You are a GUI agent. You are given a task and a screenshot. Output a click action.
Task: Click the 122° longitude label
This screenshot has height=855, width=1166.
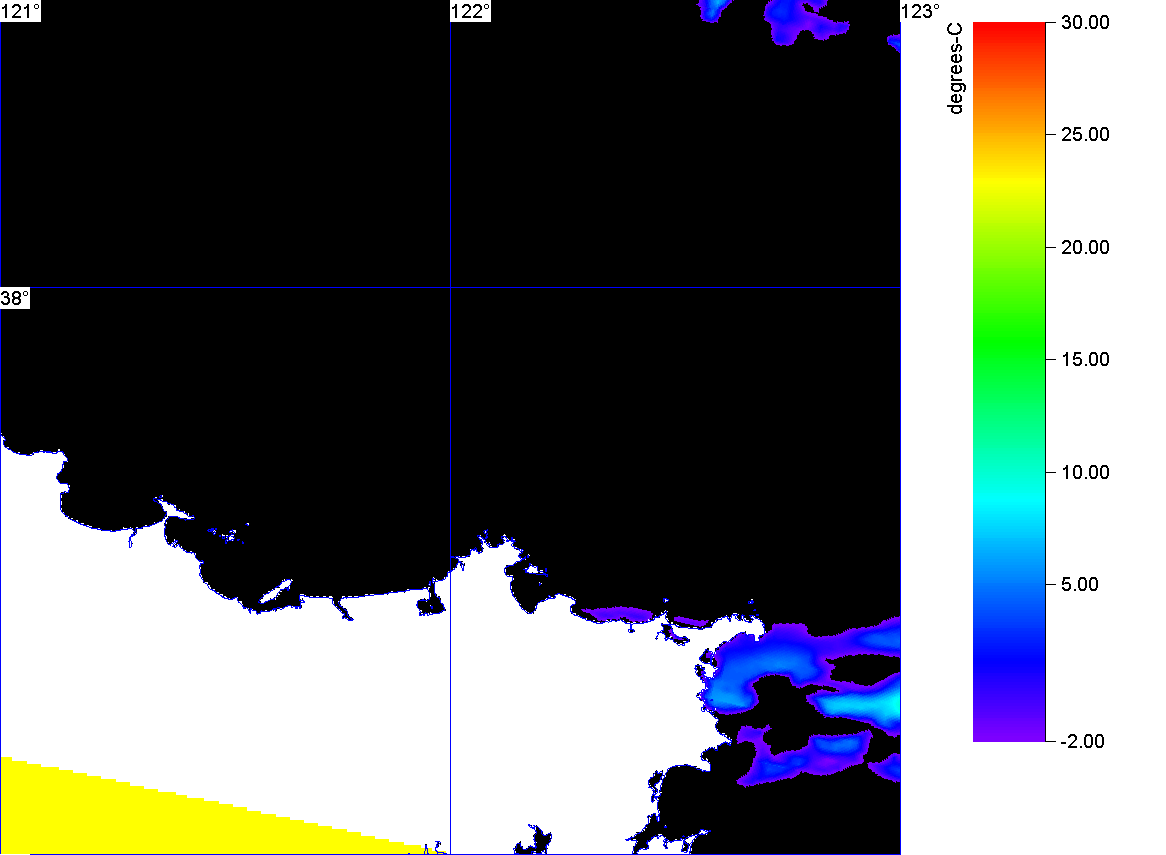[x=471, y=11]
